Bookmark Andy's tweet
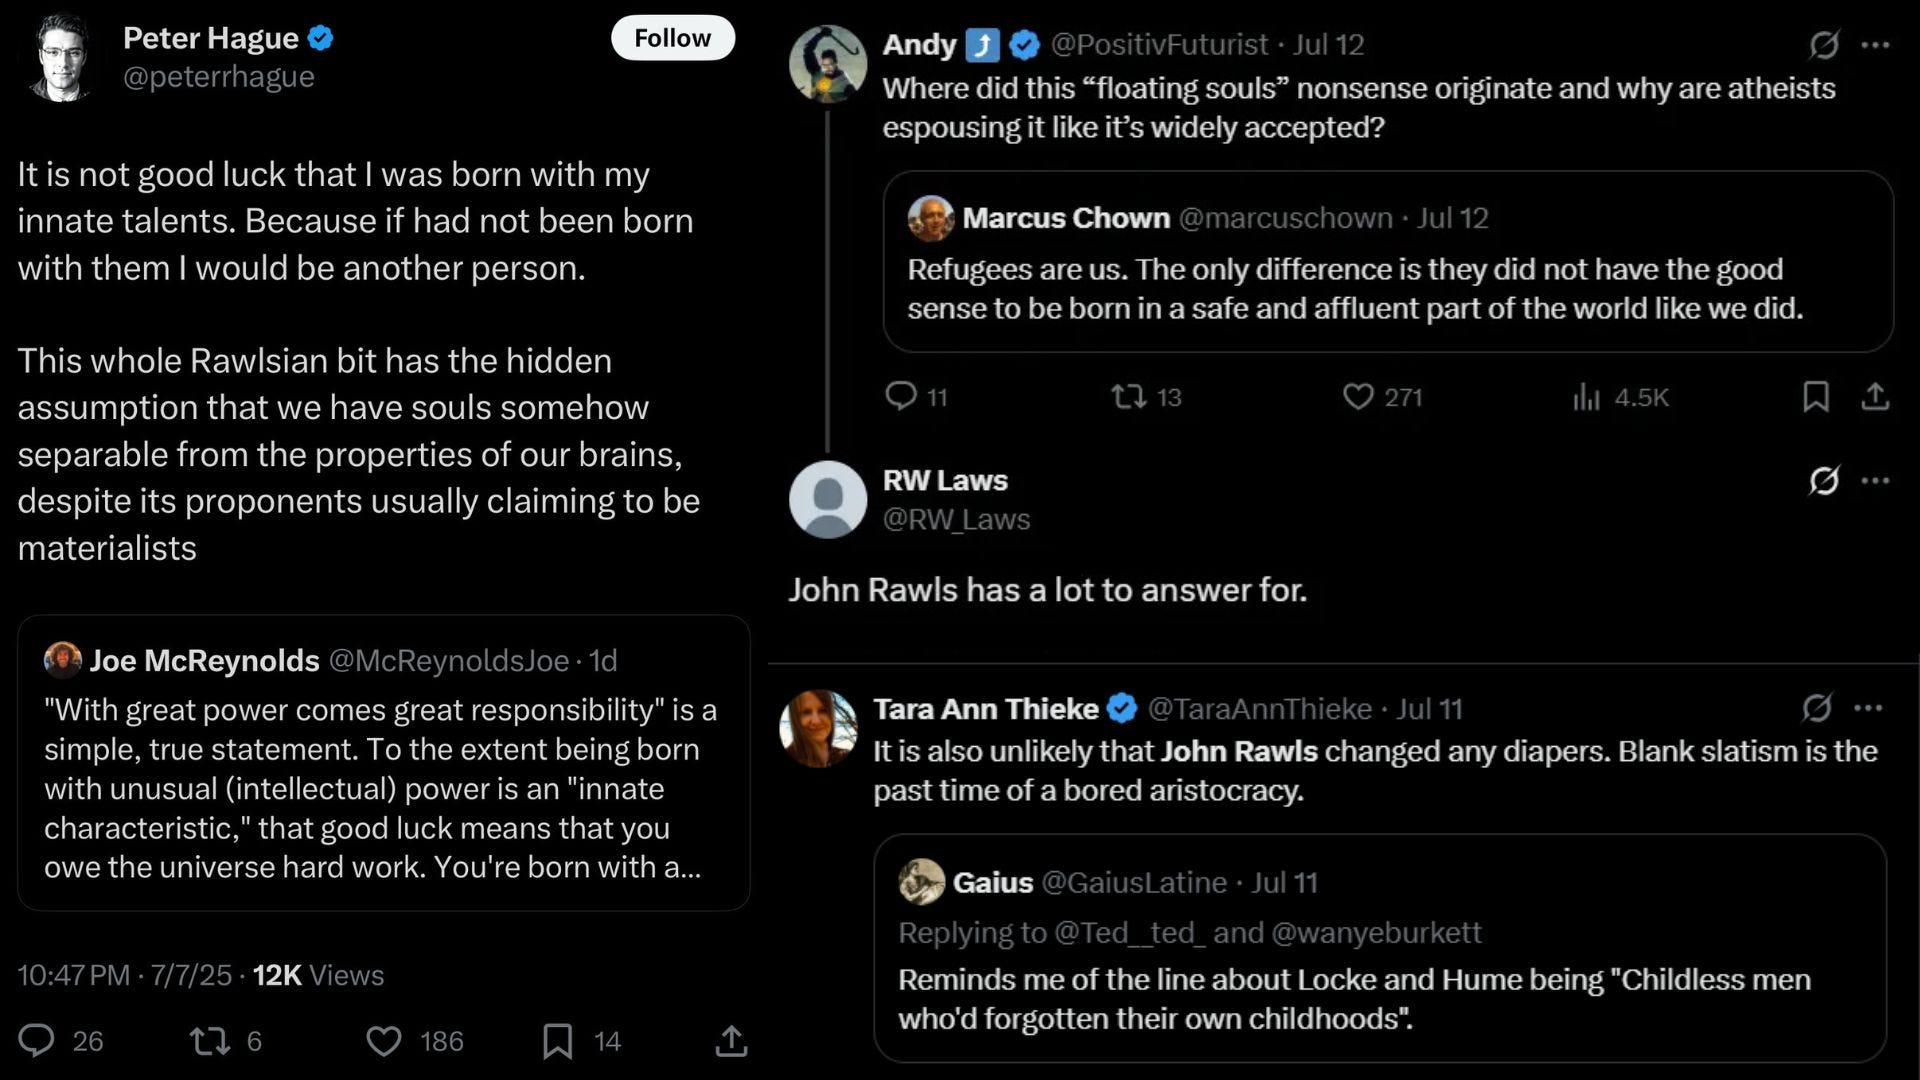1920x1080 pixels. click(x=1816, y=397)
